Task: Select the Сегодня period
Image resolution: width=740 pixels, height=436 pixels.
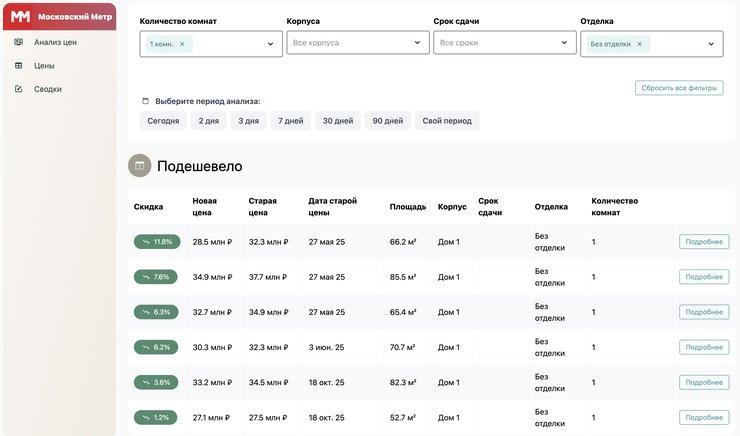Action: (x=163, y=121)
